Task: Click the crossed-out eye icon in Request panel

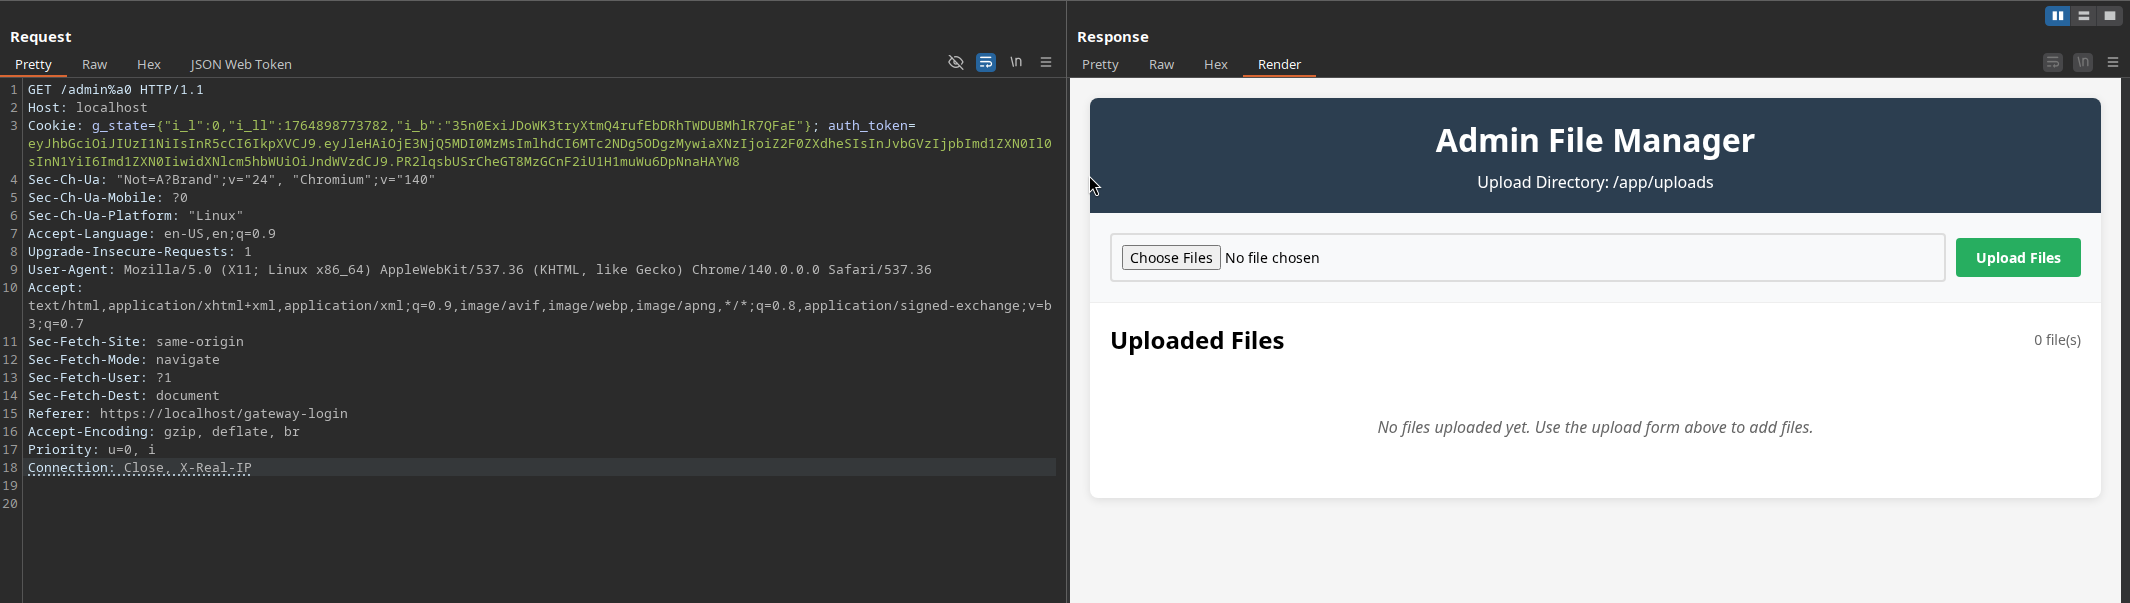Action: (955, 62)
